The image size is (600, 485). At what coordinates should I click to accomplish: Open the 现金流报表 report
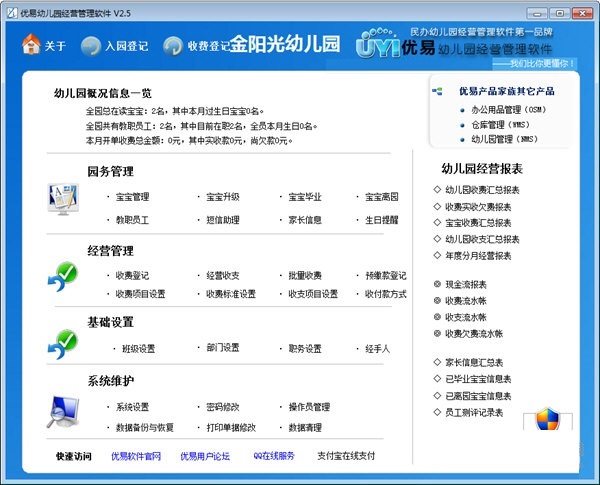tap(466, 284)
